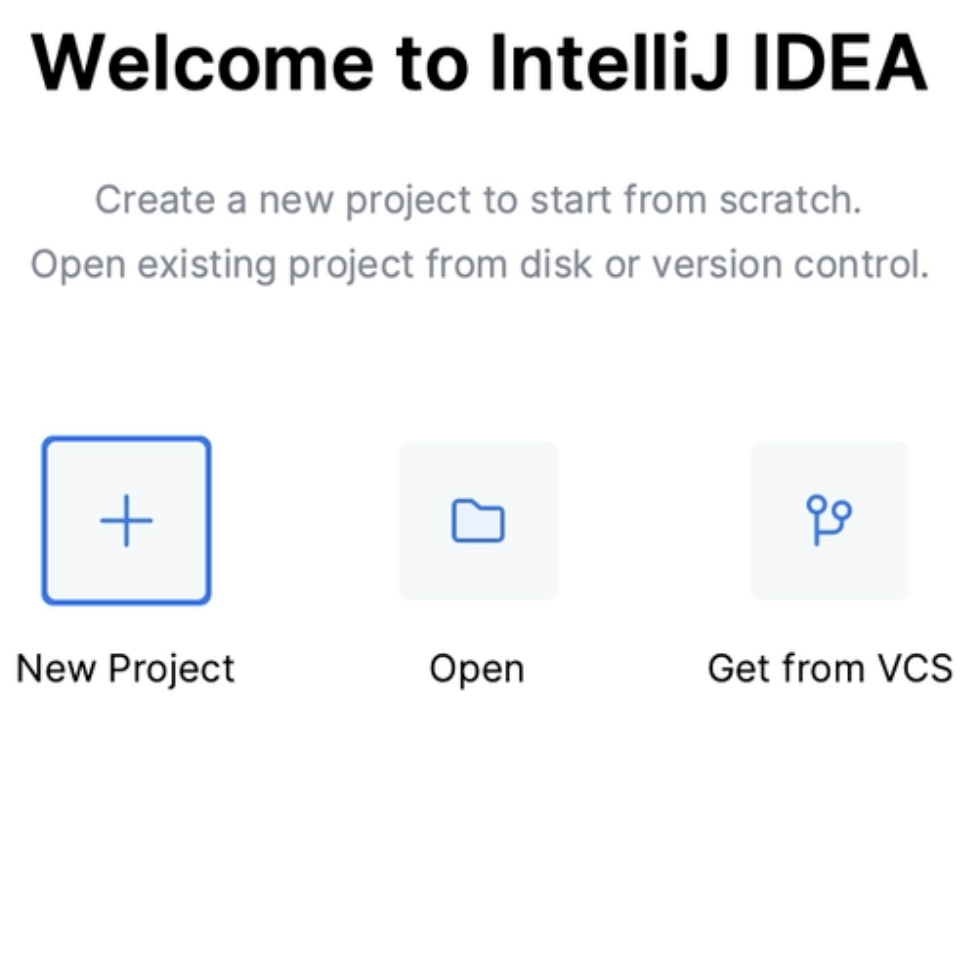The width and height of the screenshot is (960, 960).
Task: Click the "Welcome to IntelliJ IDEA" heading
Action: (479, 62)
